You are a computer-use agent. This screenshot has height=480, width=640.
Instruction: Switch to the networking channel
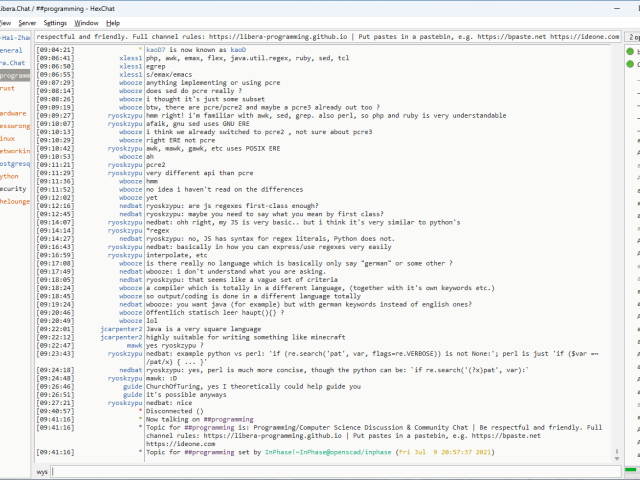14,151
